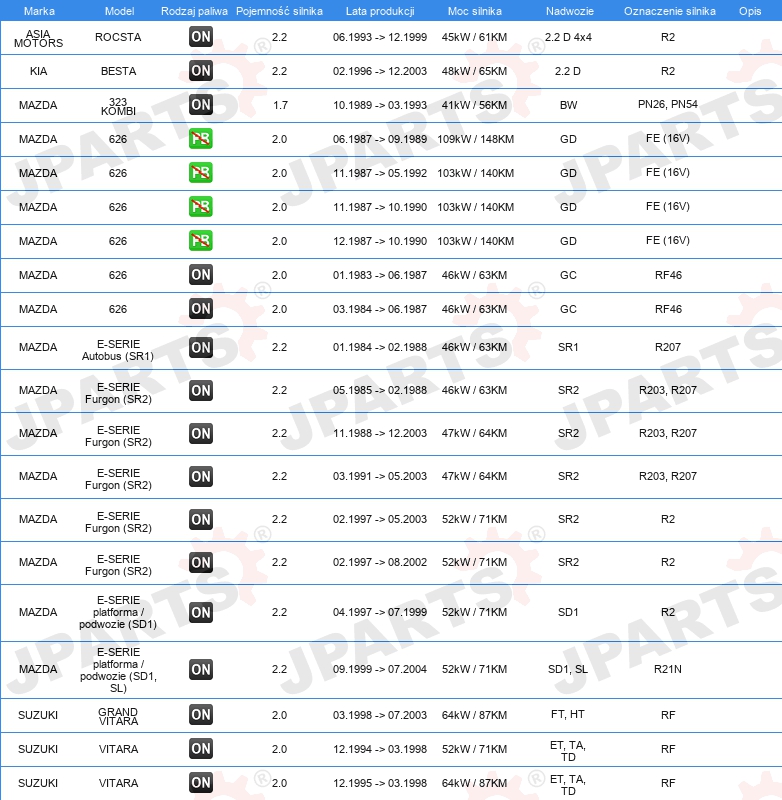Select the GRAND VITARA model cell
The height and width of the screenshot is (800, 782).
pyautogui.click(x=118, y=716)
